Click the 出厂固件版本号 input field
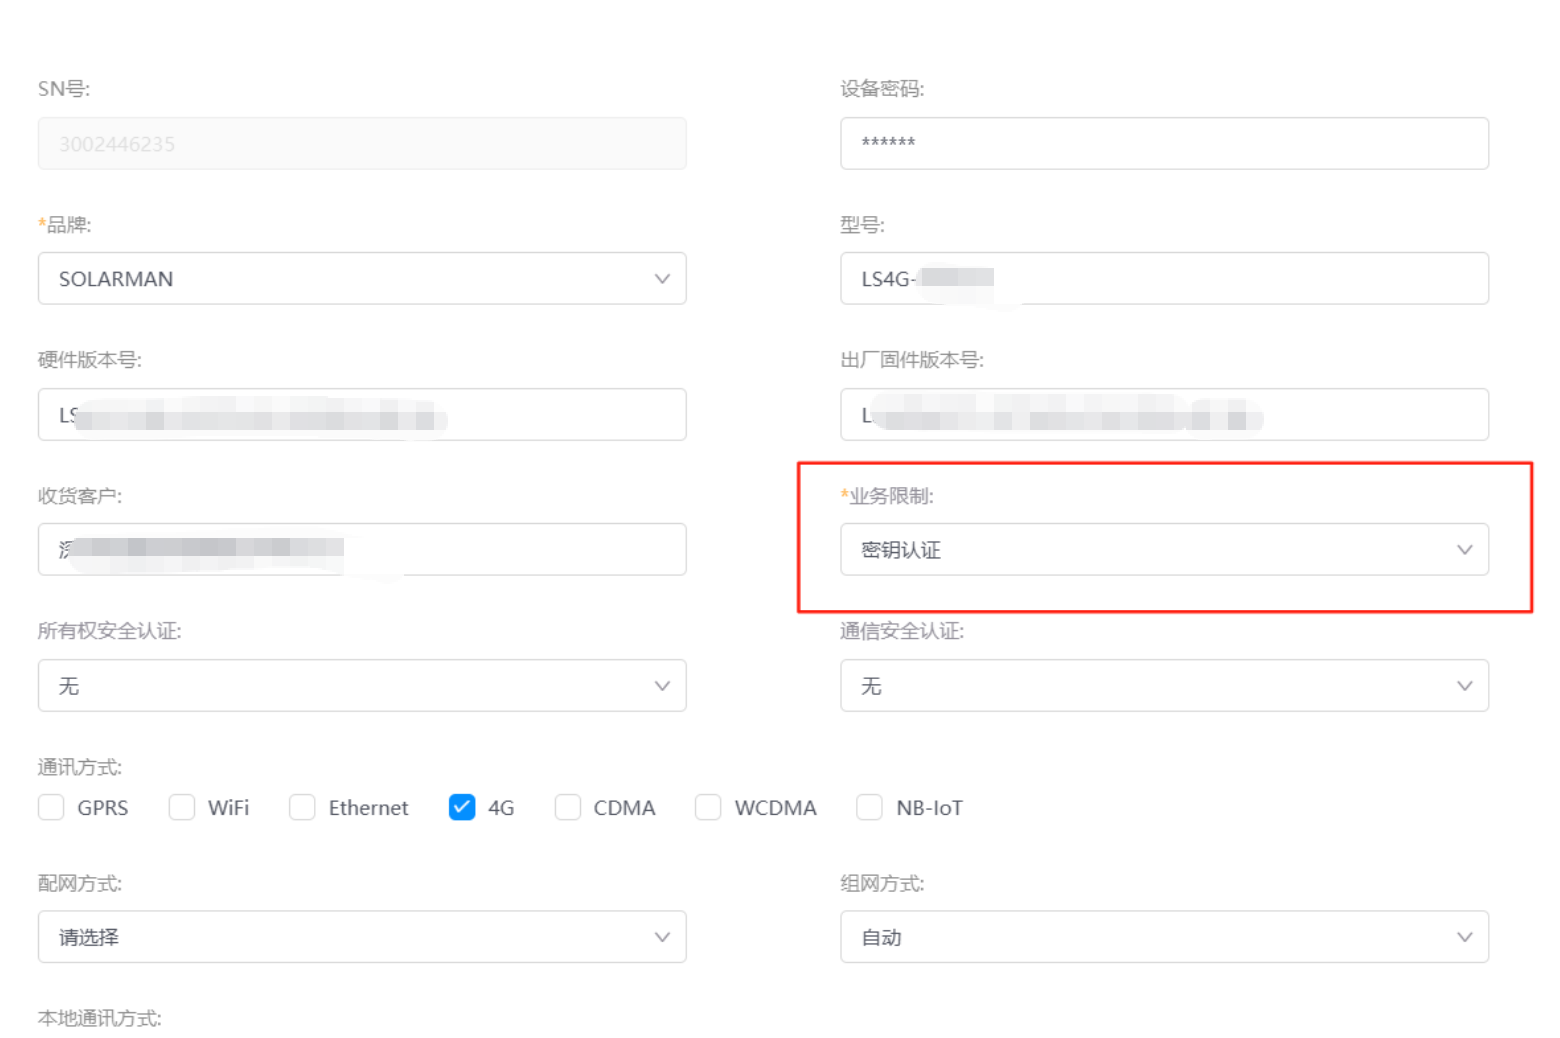1560x1038 pixels. 1370,415
